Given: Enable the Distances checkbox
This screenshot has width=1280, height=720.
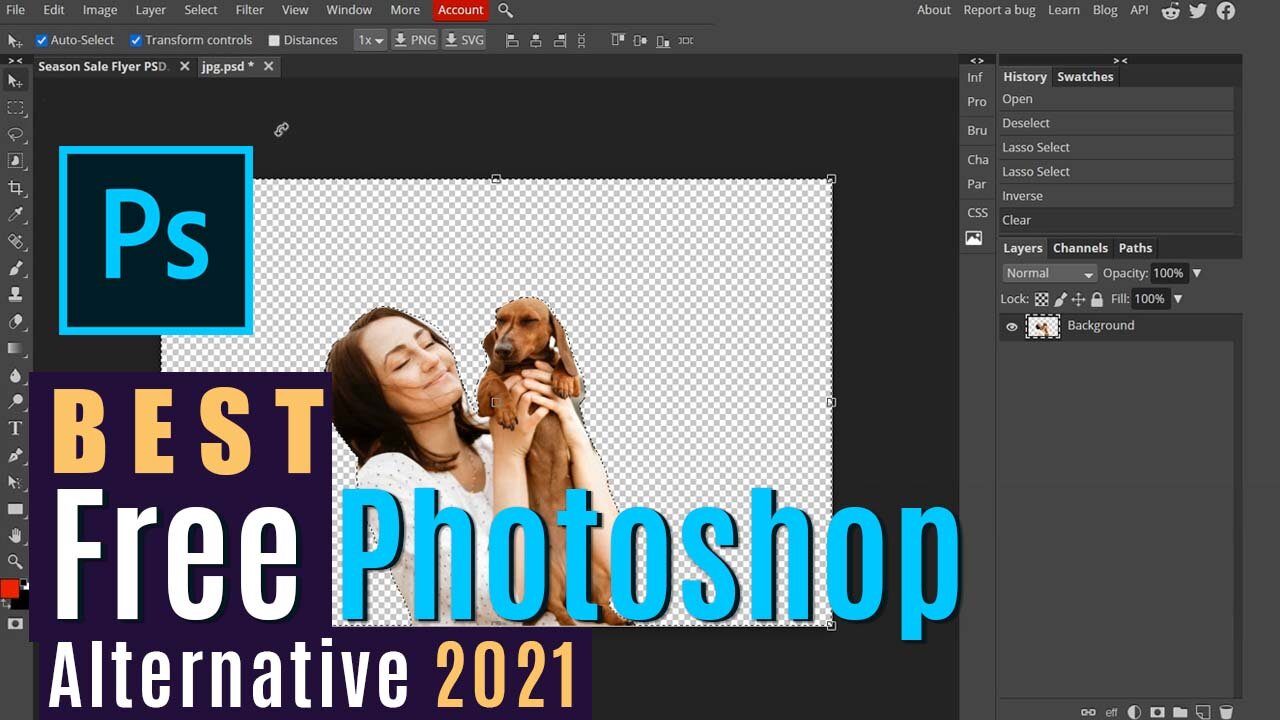Looking at the screenshot, I should click(x=274, y=40).
